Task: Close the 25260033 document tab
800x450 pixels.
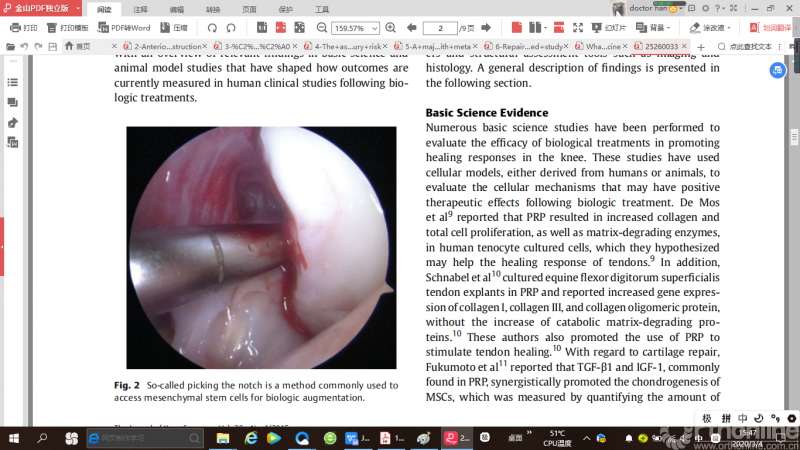Action: coord(685,46)
